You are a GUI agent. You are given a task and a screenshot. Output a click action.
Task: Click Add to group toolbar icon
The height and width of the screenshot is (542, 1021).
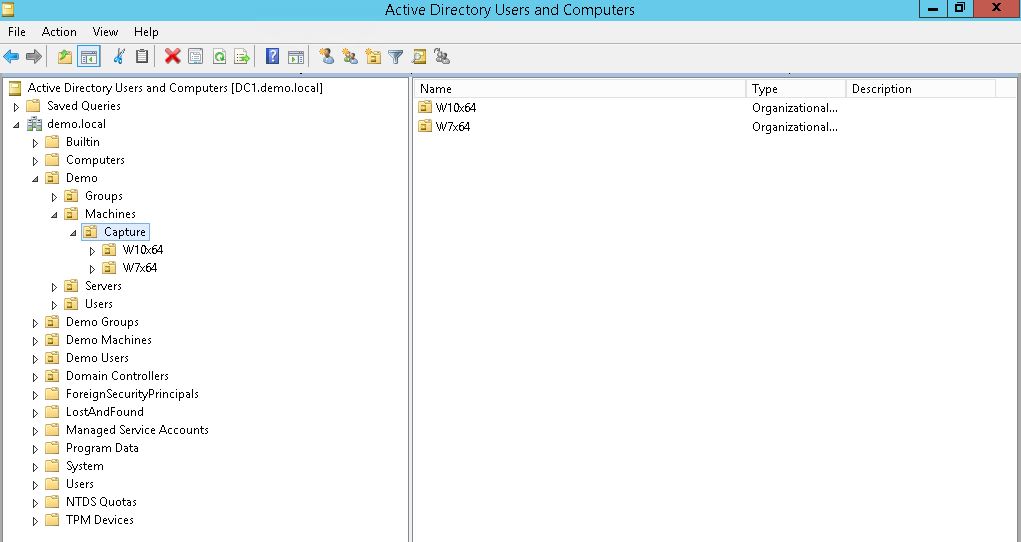coord(442,57)
